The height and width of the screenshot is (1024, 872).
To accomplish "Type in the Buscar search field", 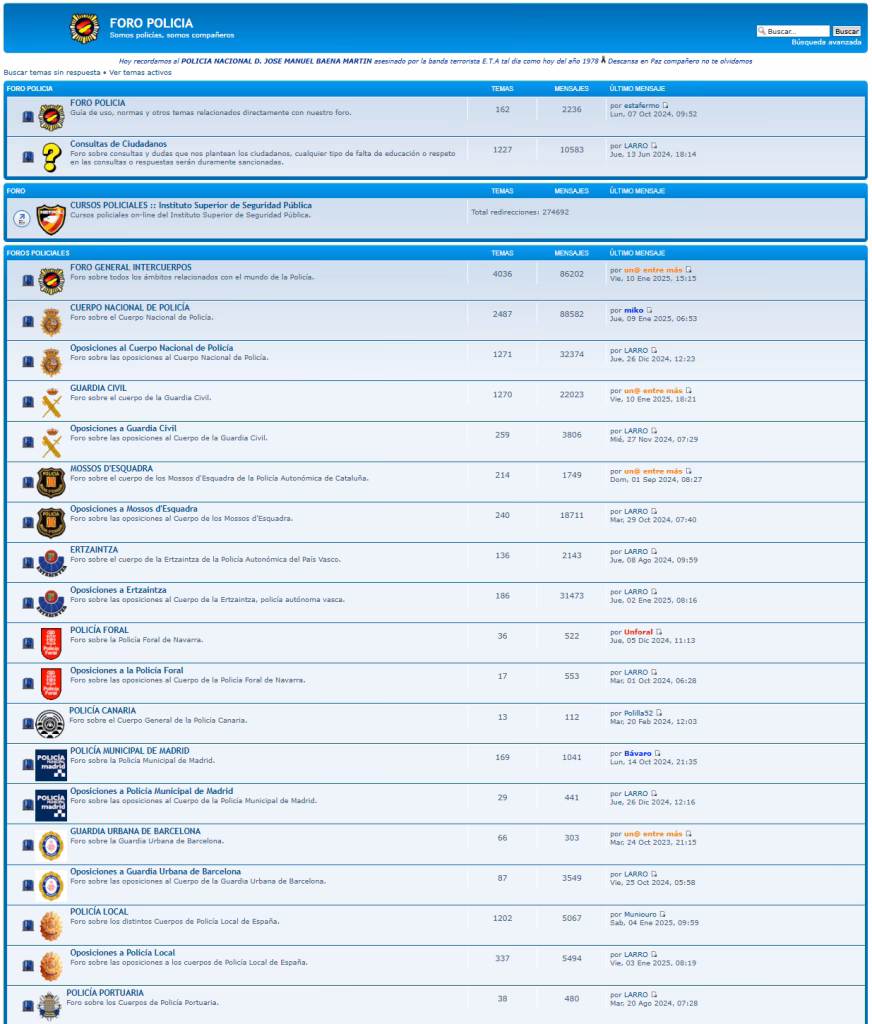I will coord(796,31).
